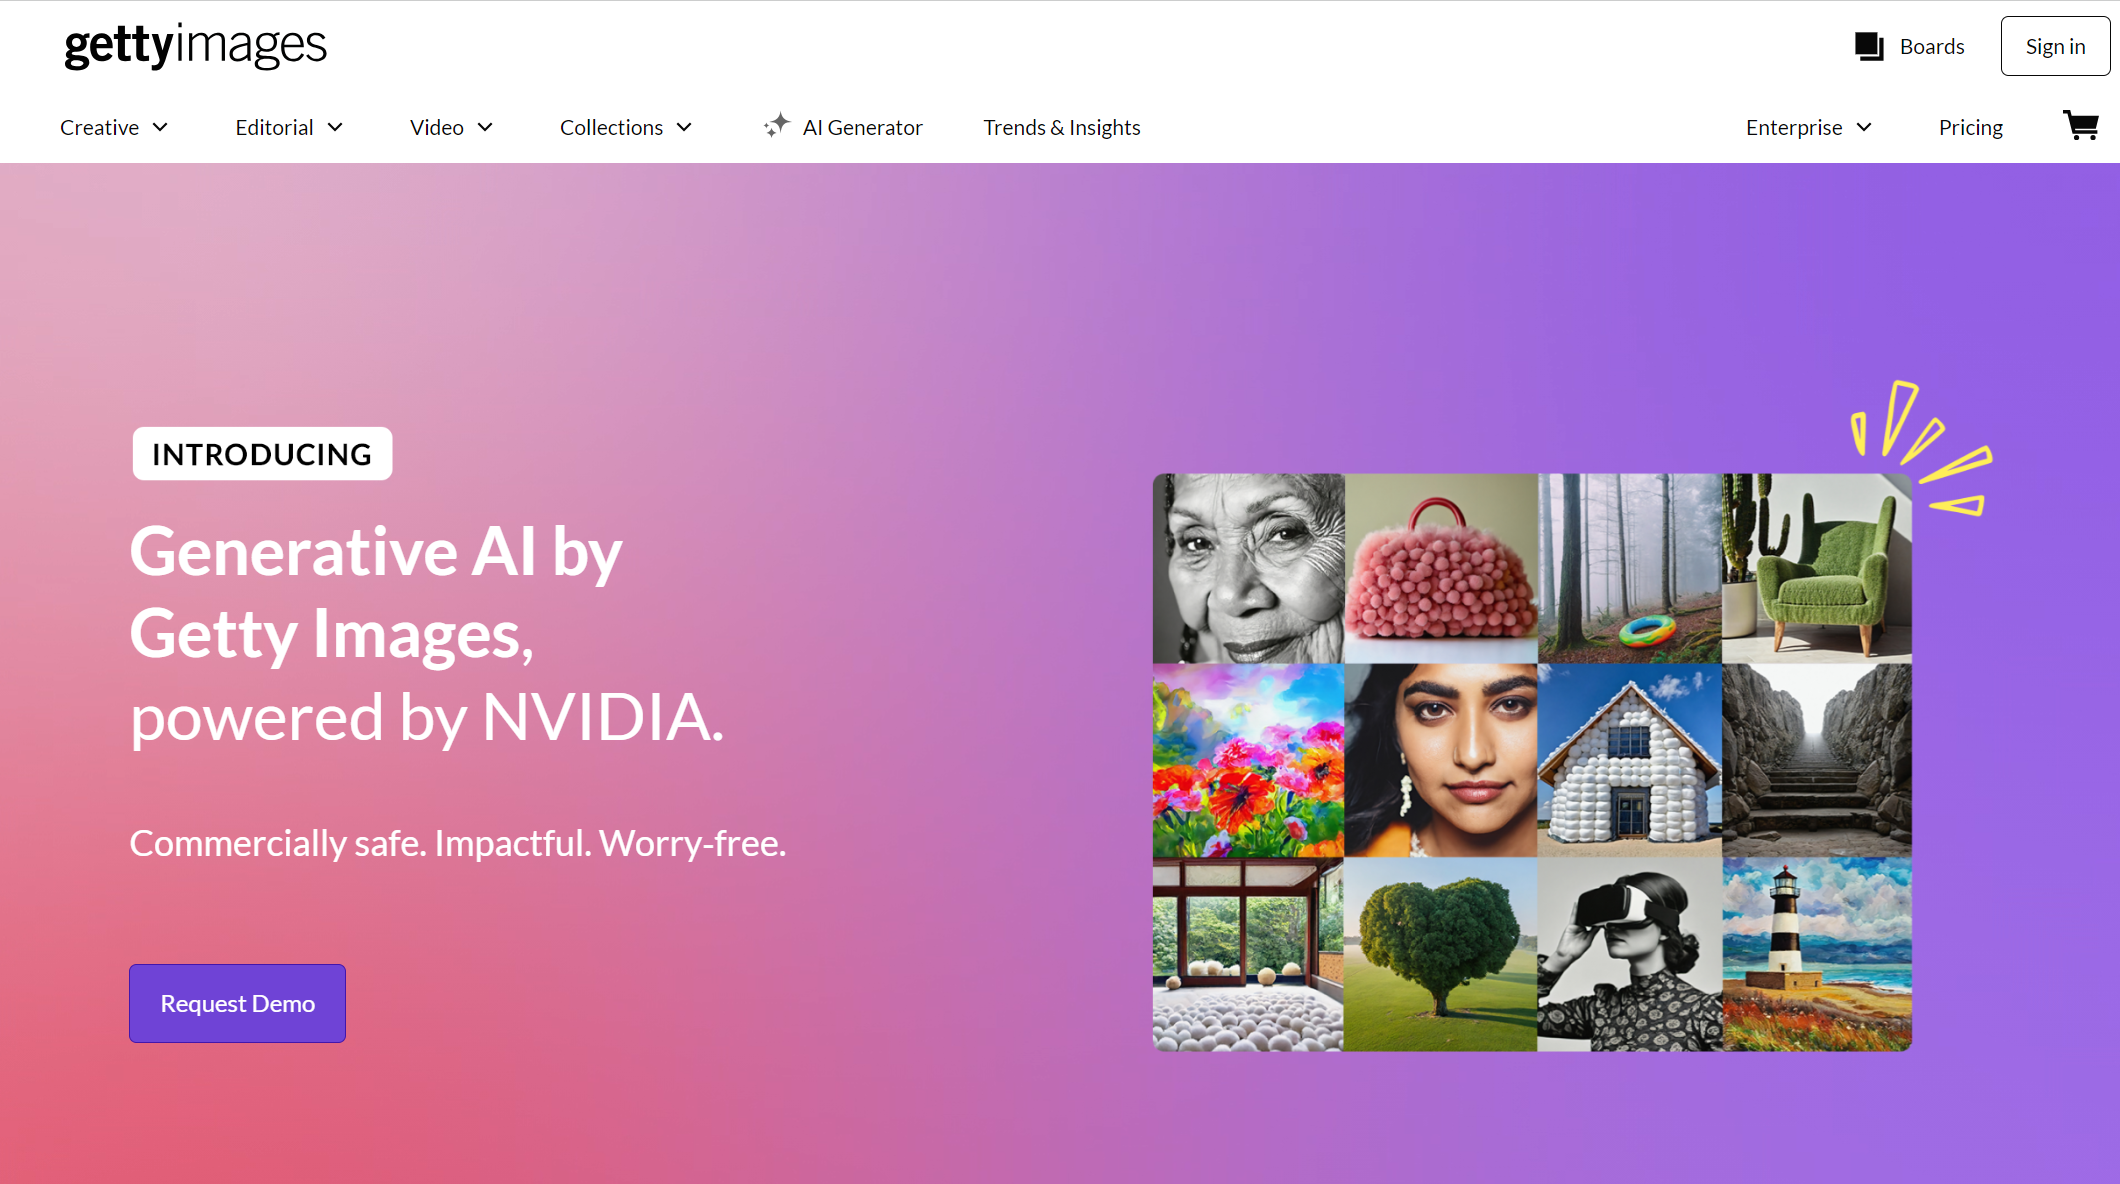Expand the Enterprise dropdown menu

pos(1808,127)
